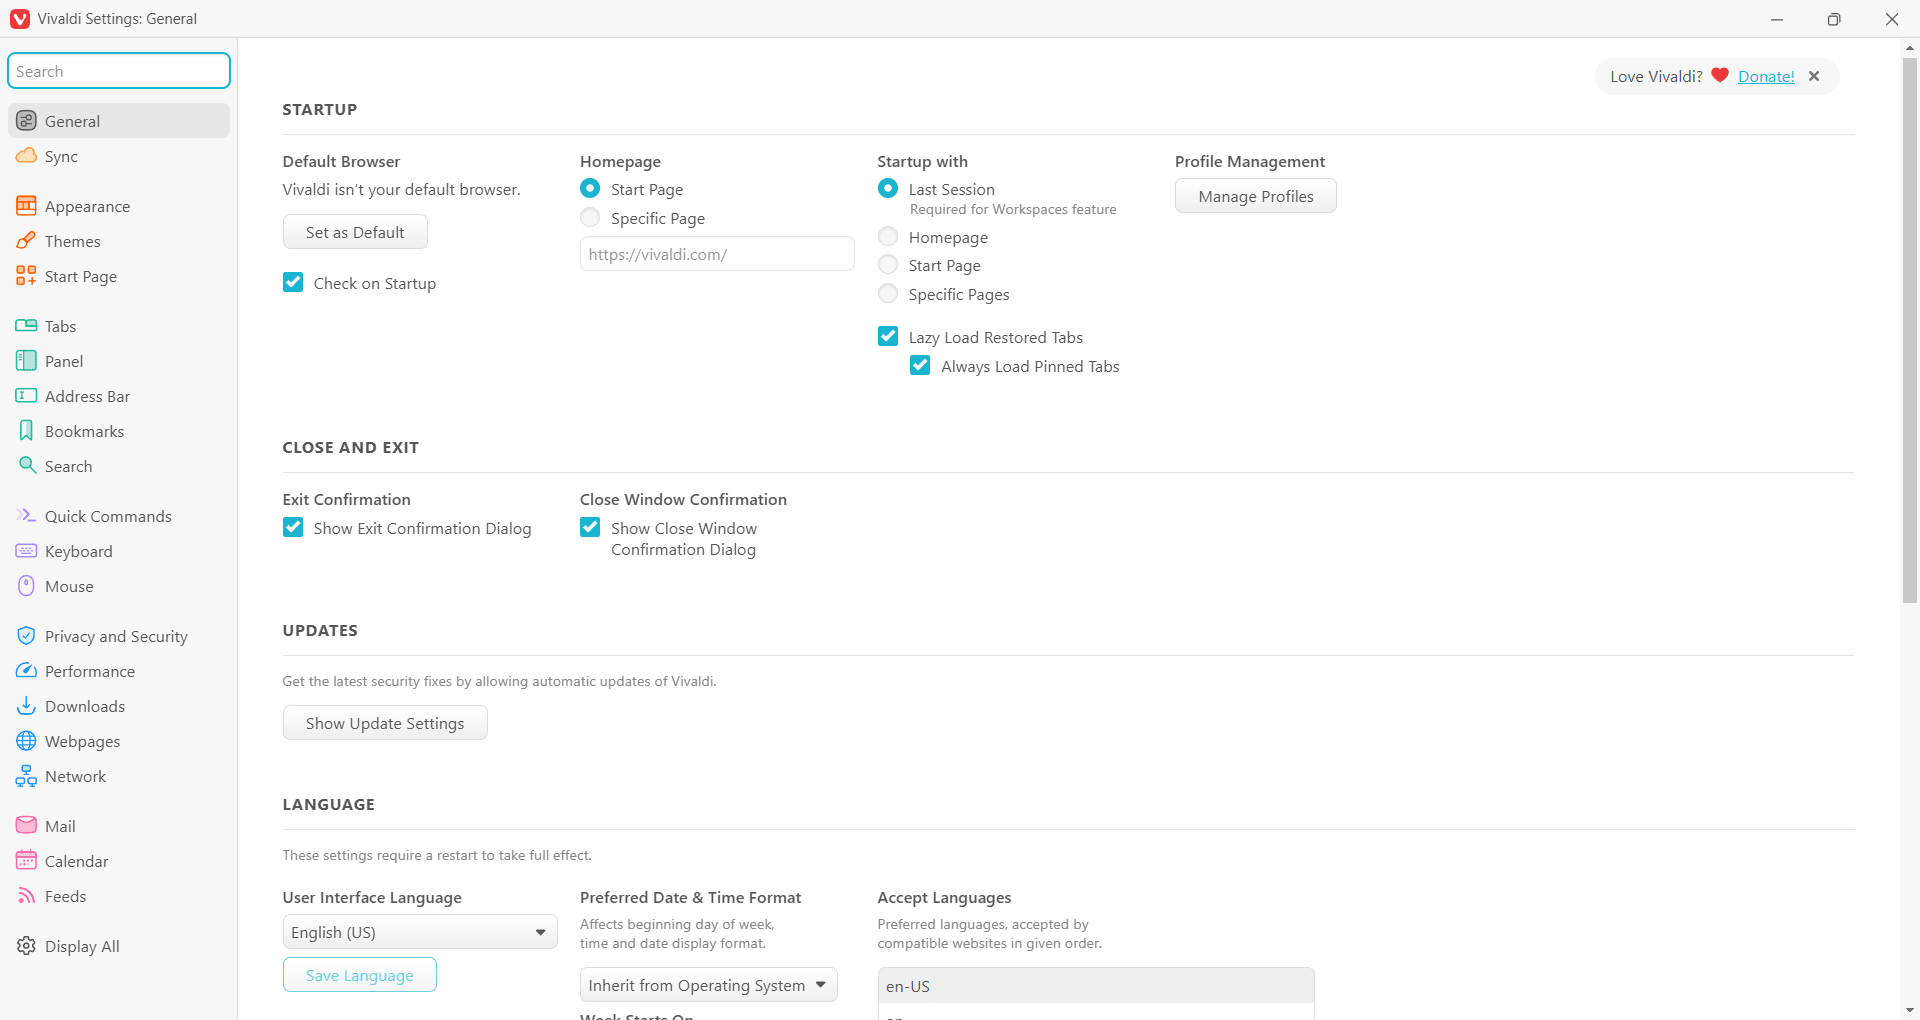Select the Privacy and Security shield icon
The image size is (1920, 1020).
coord(26,636)
